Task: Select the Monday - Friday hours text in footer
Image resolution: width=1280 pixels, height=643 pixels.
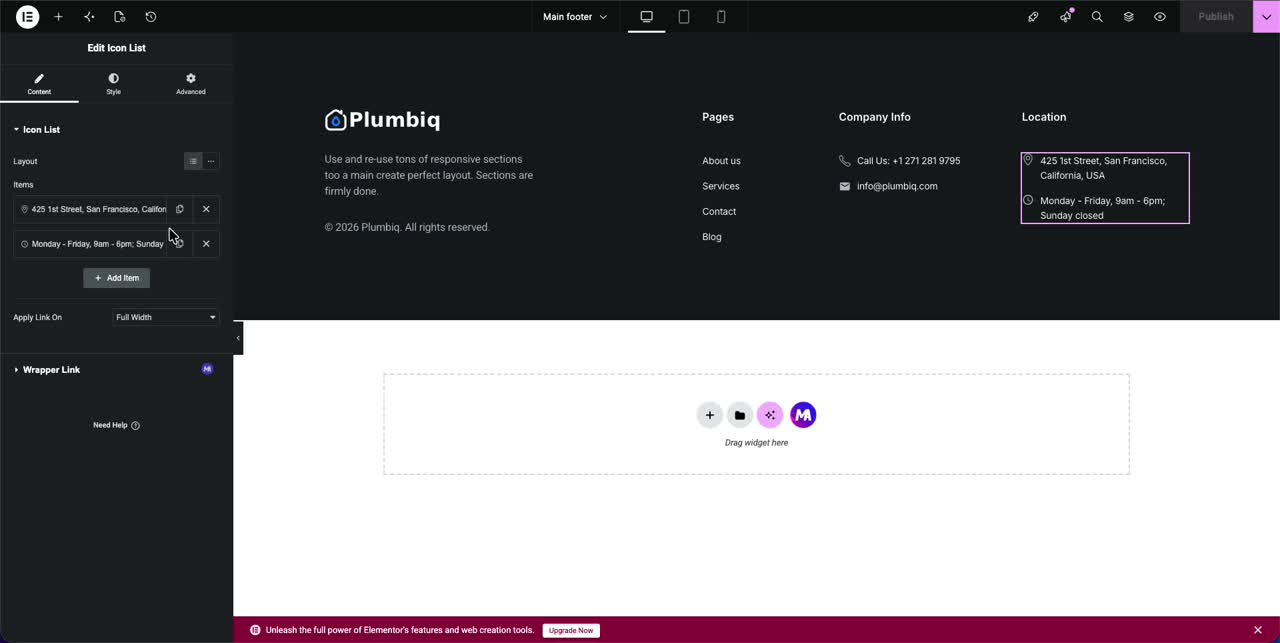Action: pyautogui.click(x=1102, y=208)
